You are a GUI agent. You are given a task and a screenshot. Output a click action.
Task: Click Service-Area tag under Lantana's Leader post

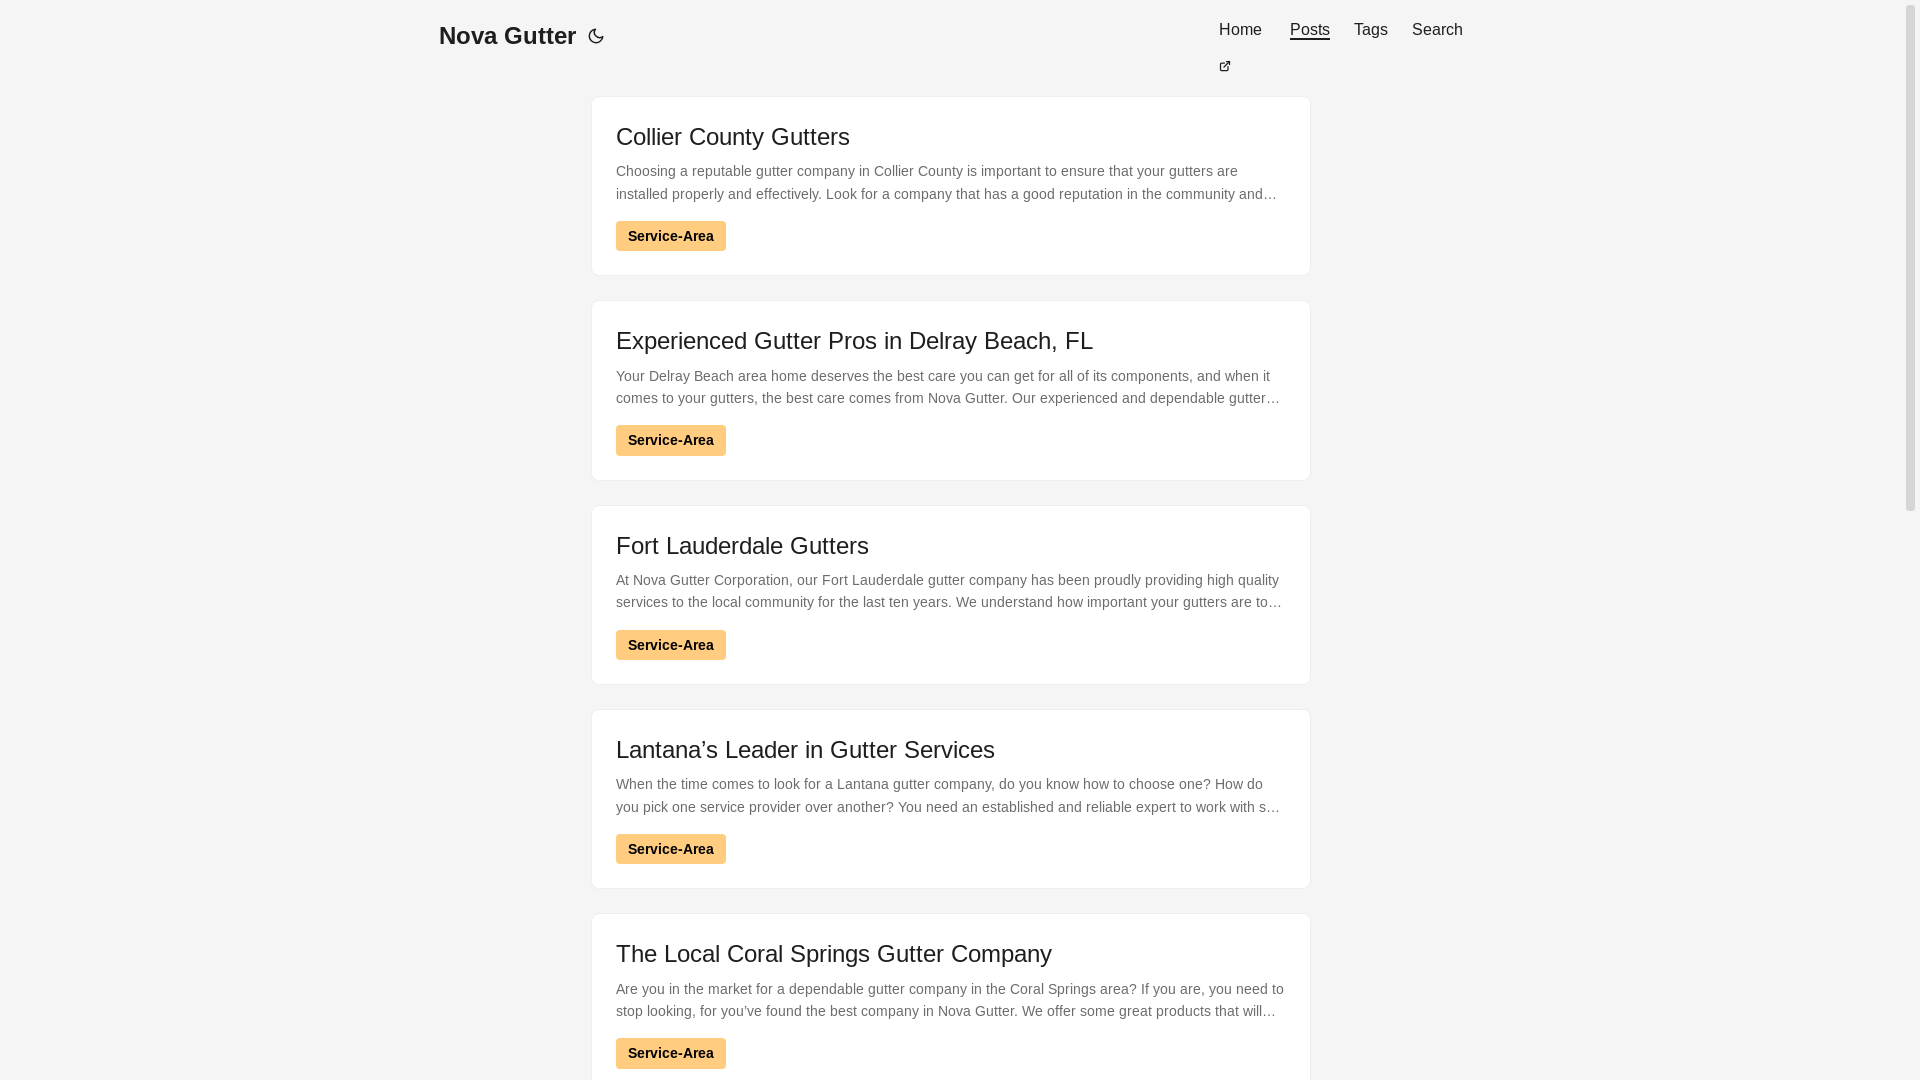670,849
